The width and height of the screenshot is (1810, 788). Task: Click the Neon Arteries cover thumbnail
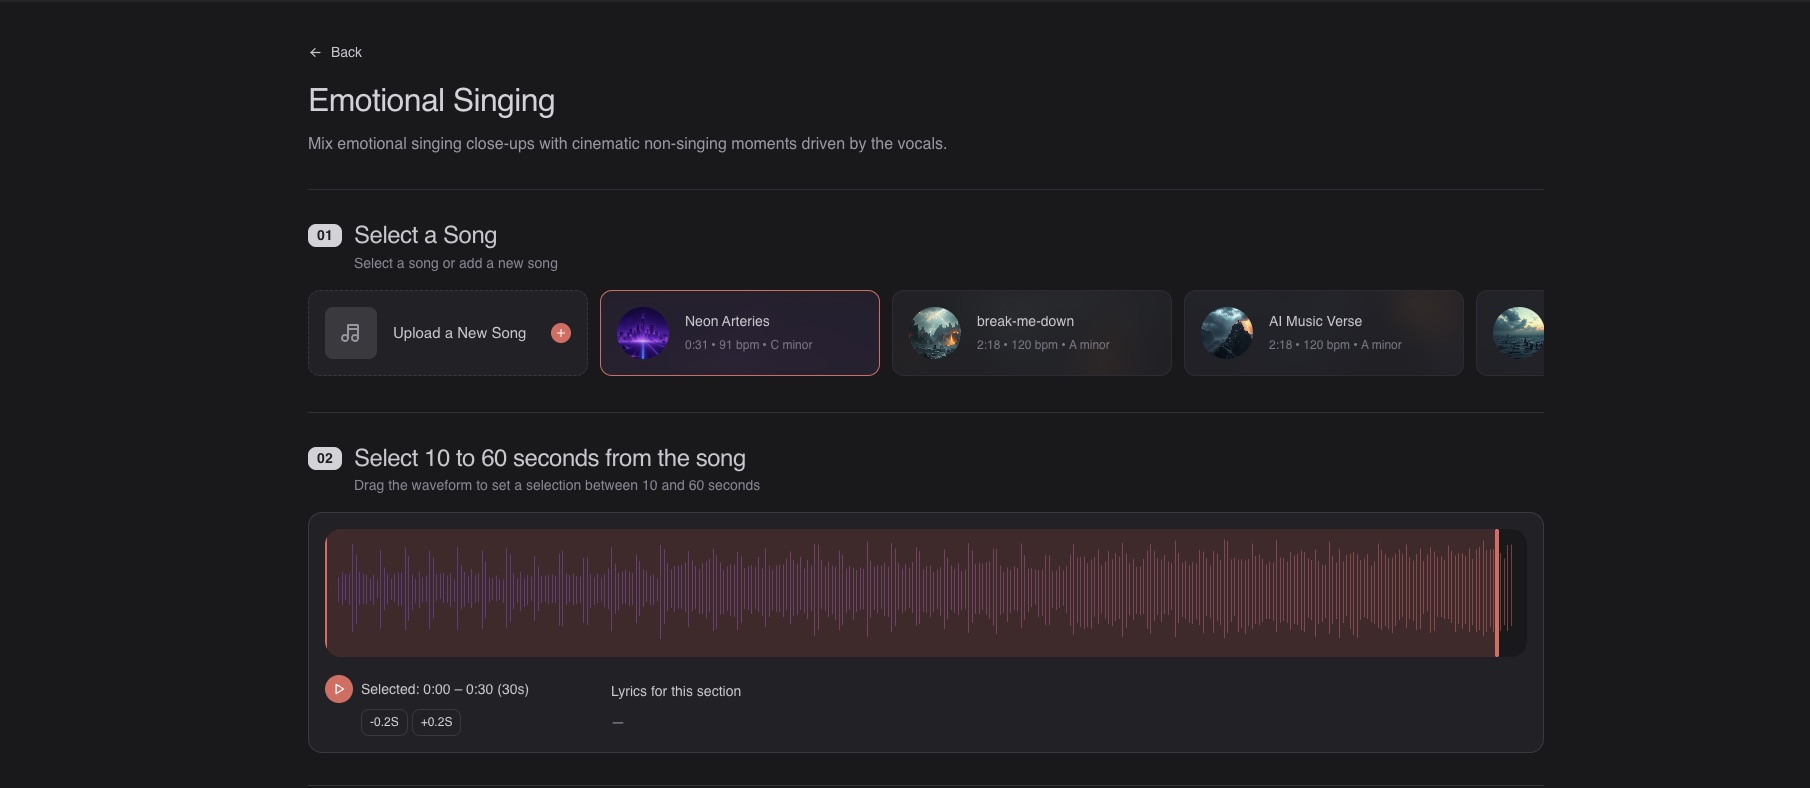point(643,333)
